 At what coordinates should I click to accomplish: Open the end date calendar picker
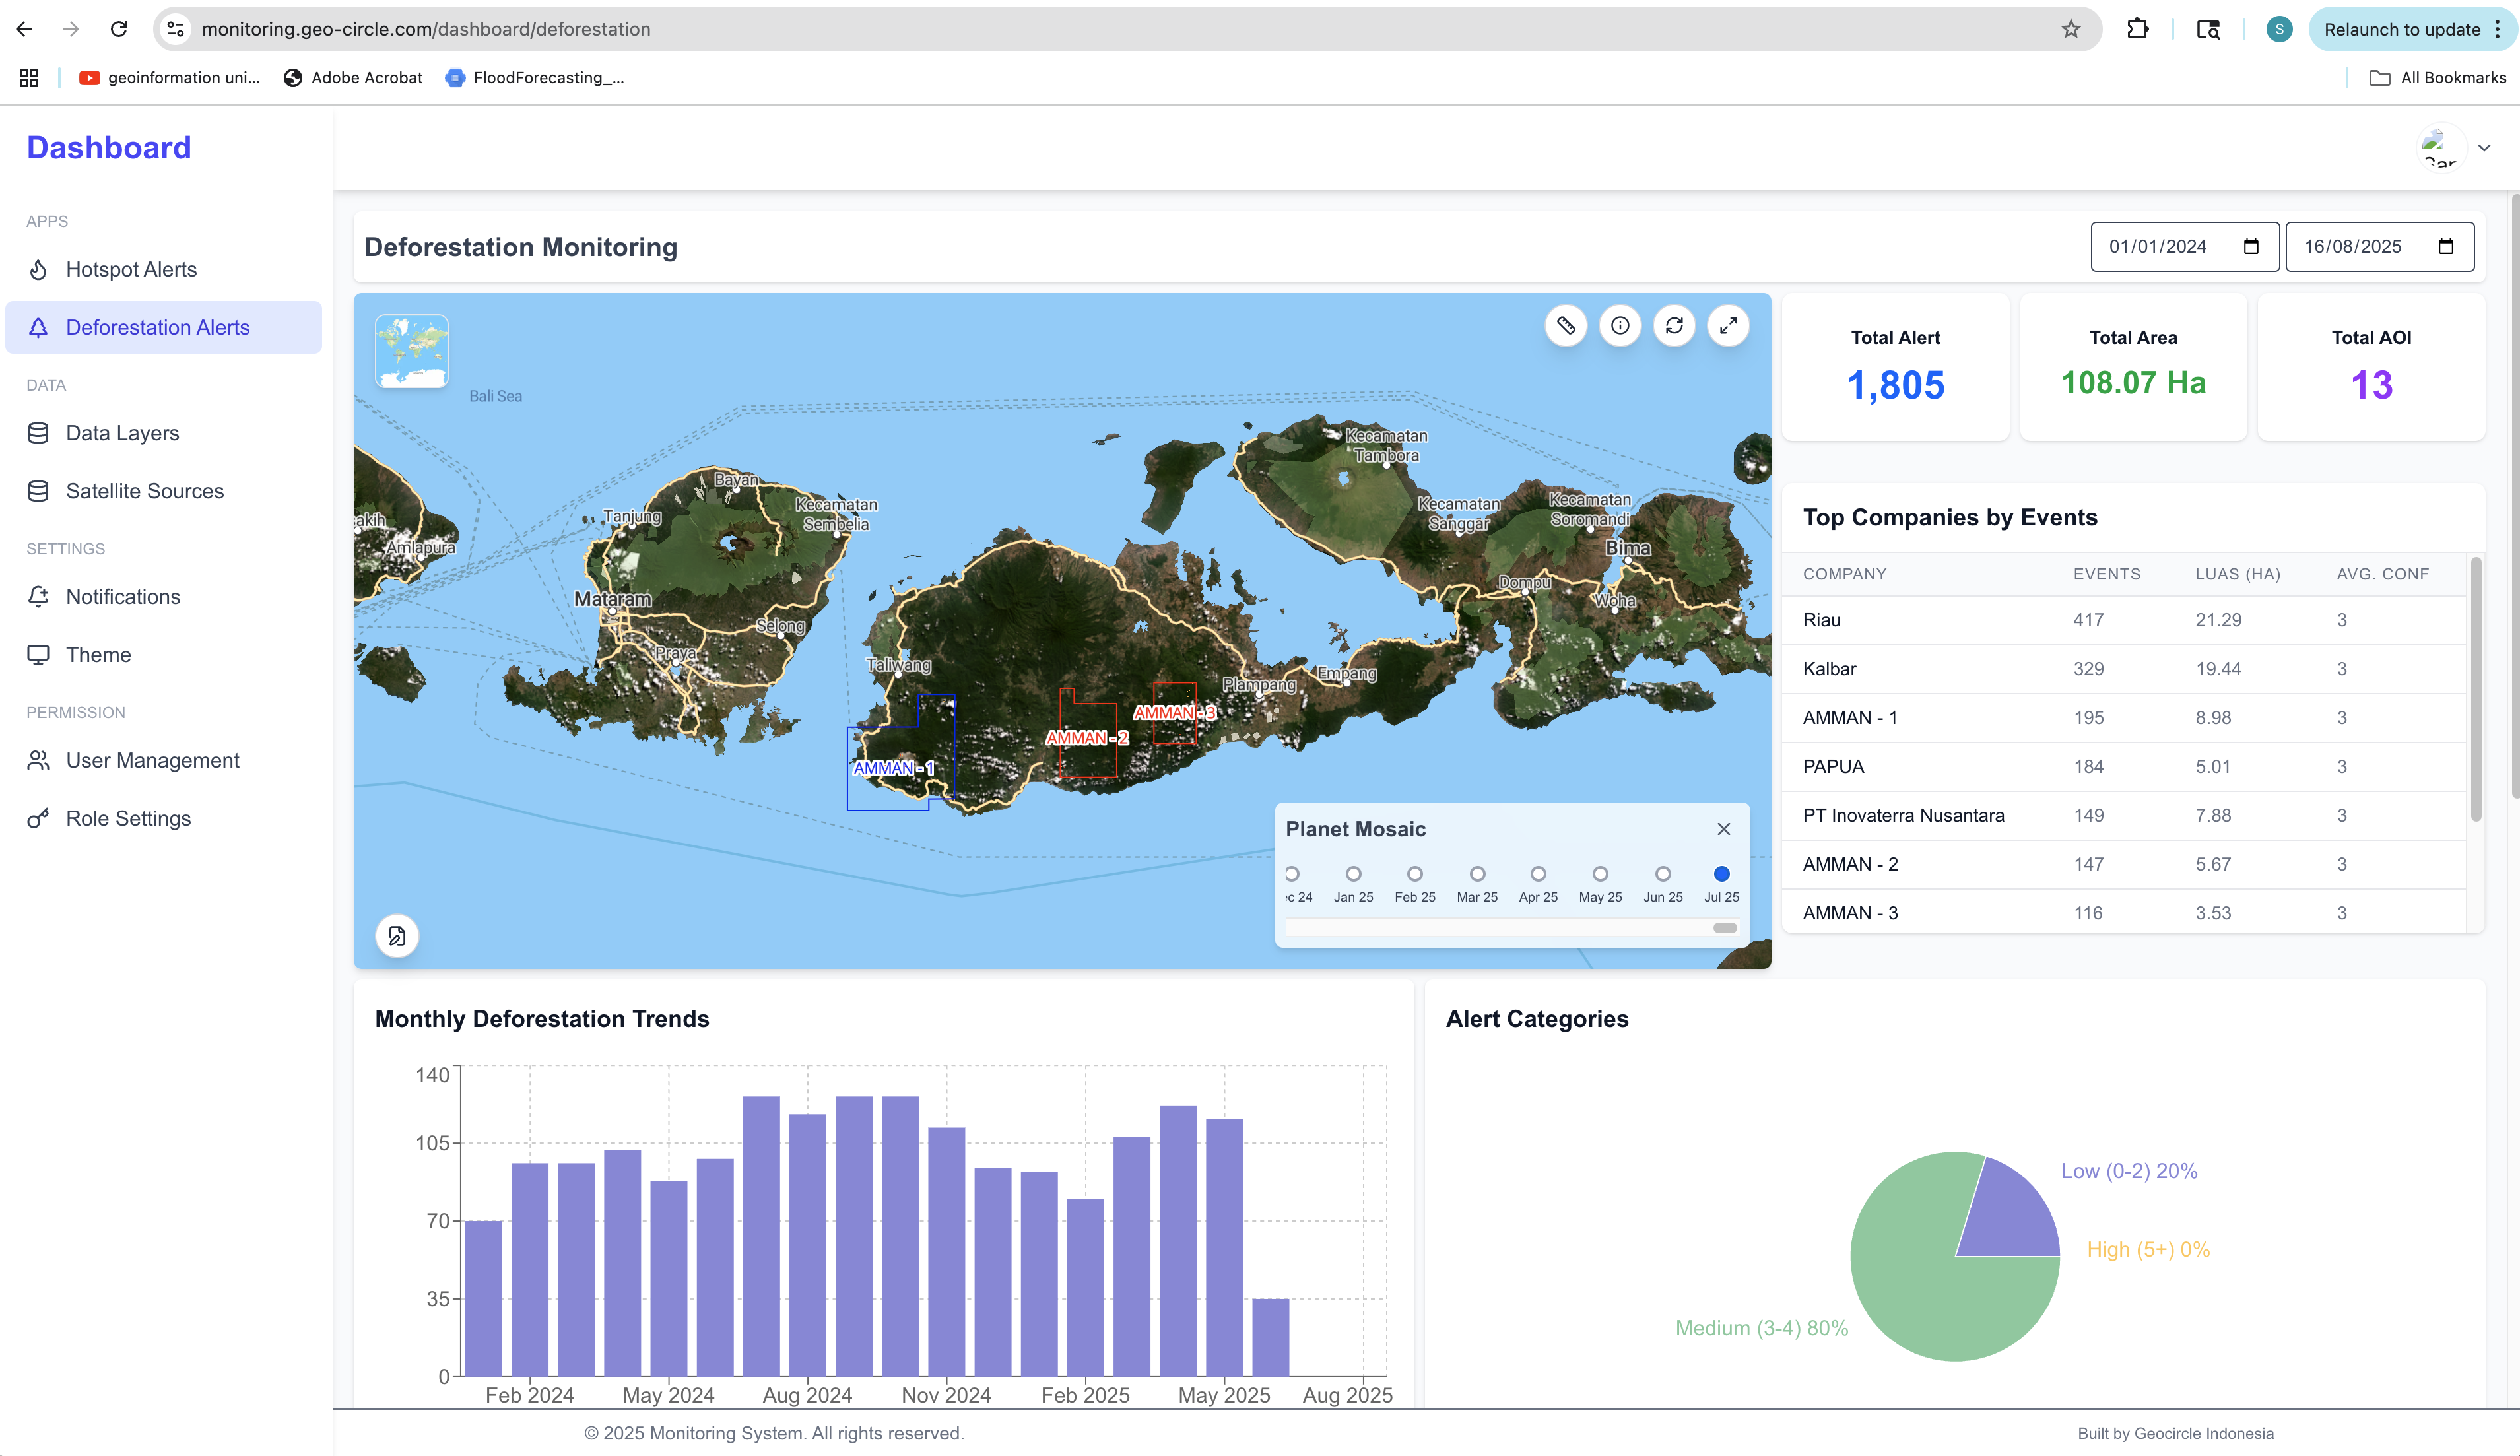coord(2445,246)
